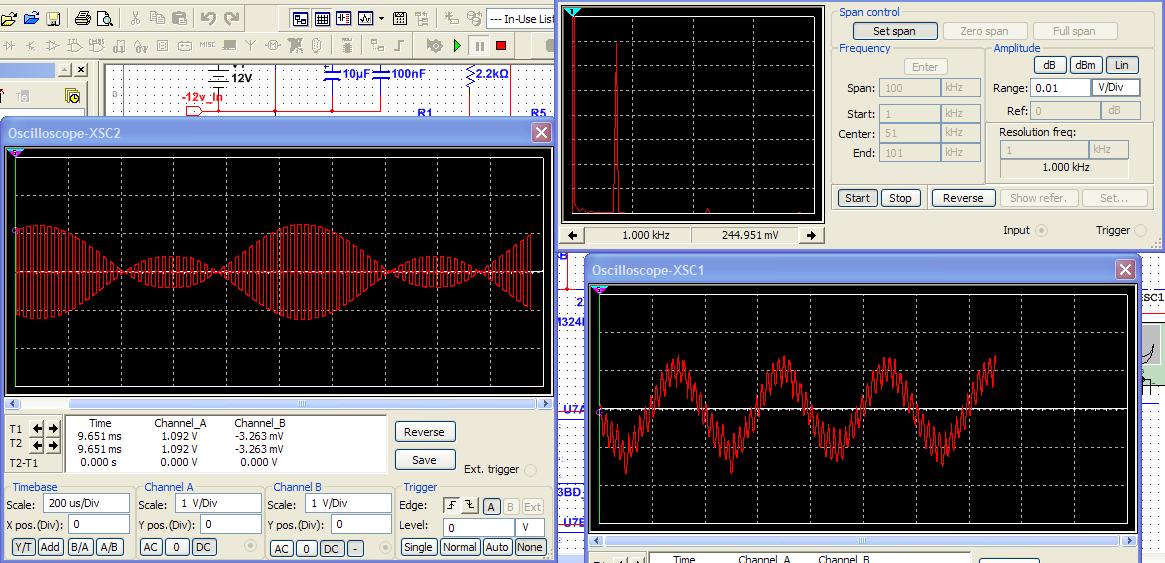
Task: Select A/B display mode
Action: point(109,547)
